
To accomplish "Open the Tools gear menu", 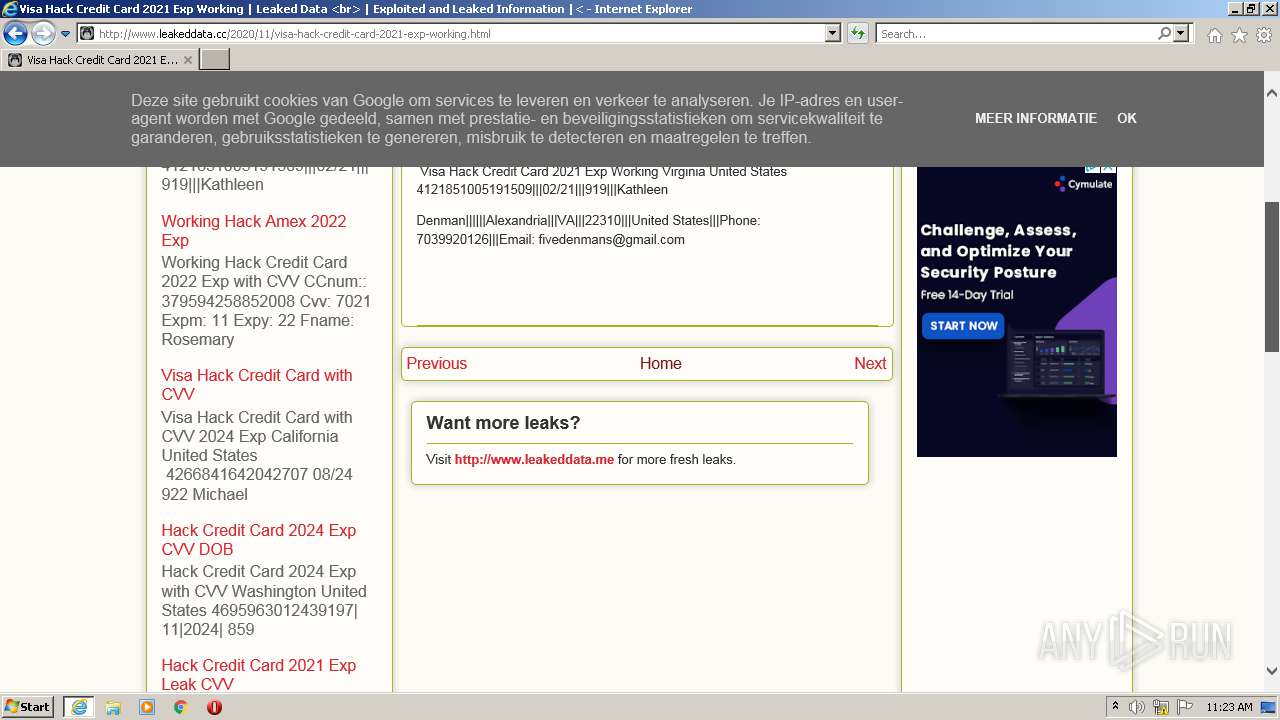I will [x=1264, y=35].
